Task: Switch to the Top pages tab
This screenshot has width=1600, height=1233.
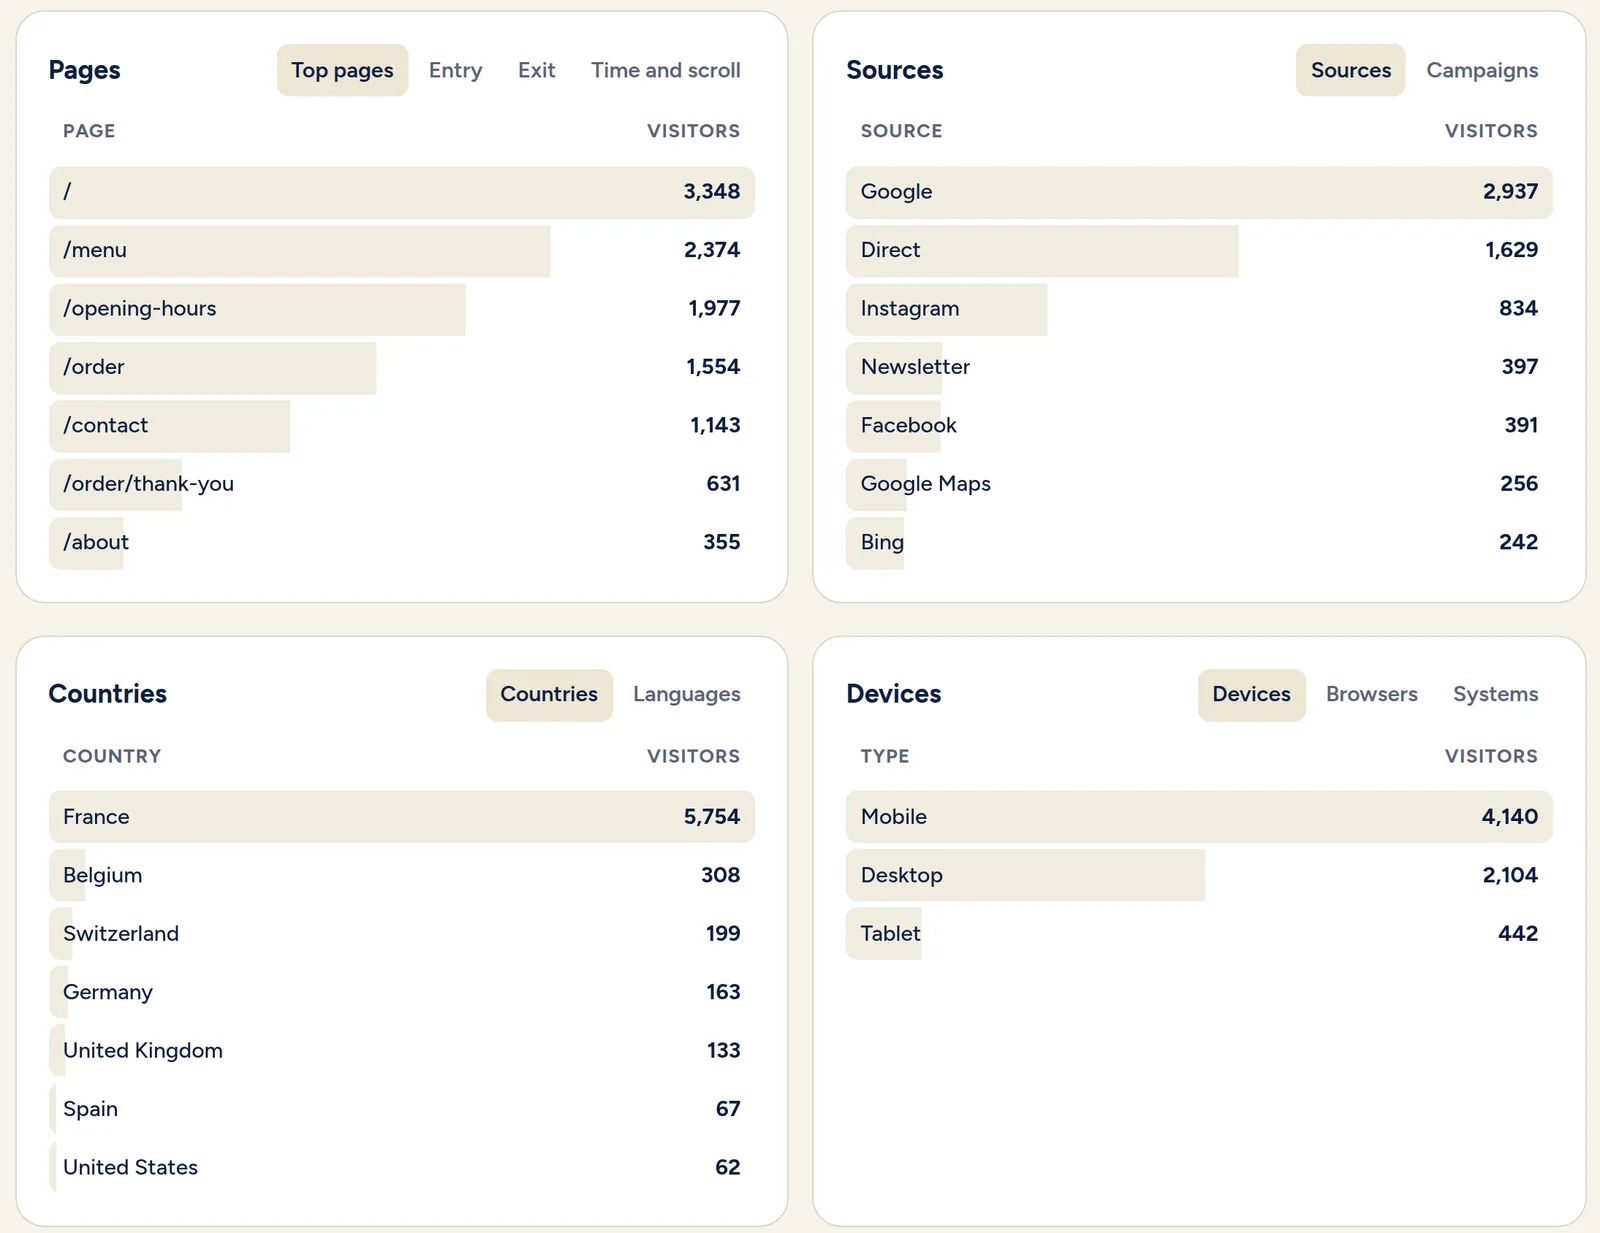Action: pyautogui.click(x=342, y=70)
